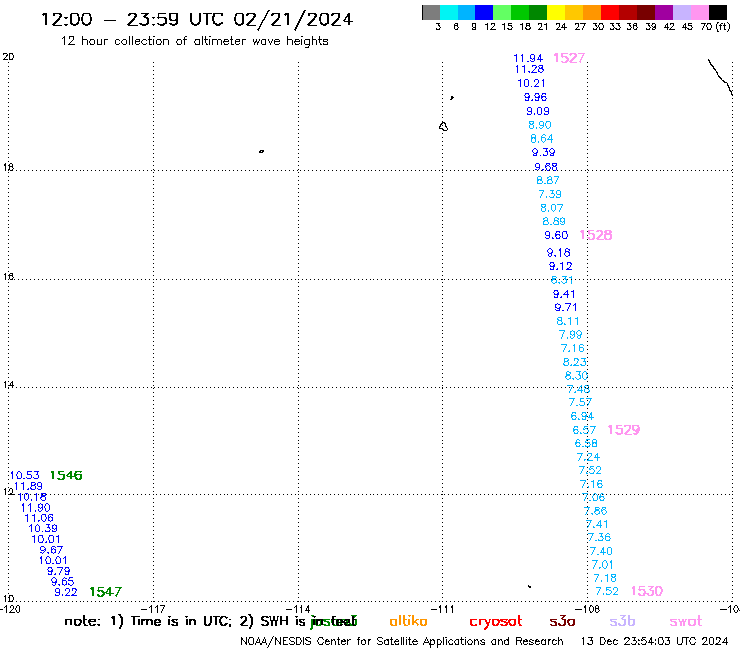Click the 10.53 value beside 1546
Screen dimensions: 740x650
[x=25, y=476]
